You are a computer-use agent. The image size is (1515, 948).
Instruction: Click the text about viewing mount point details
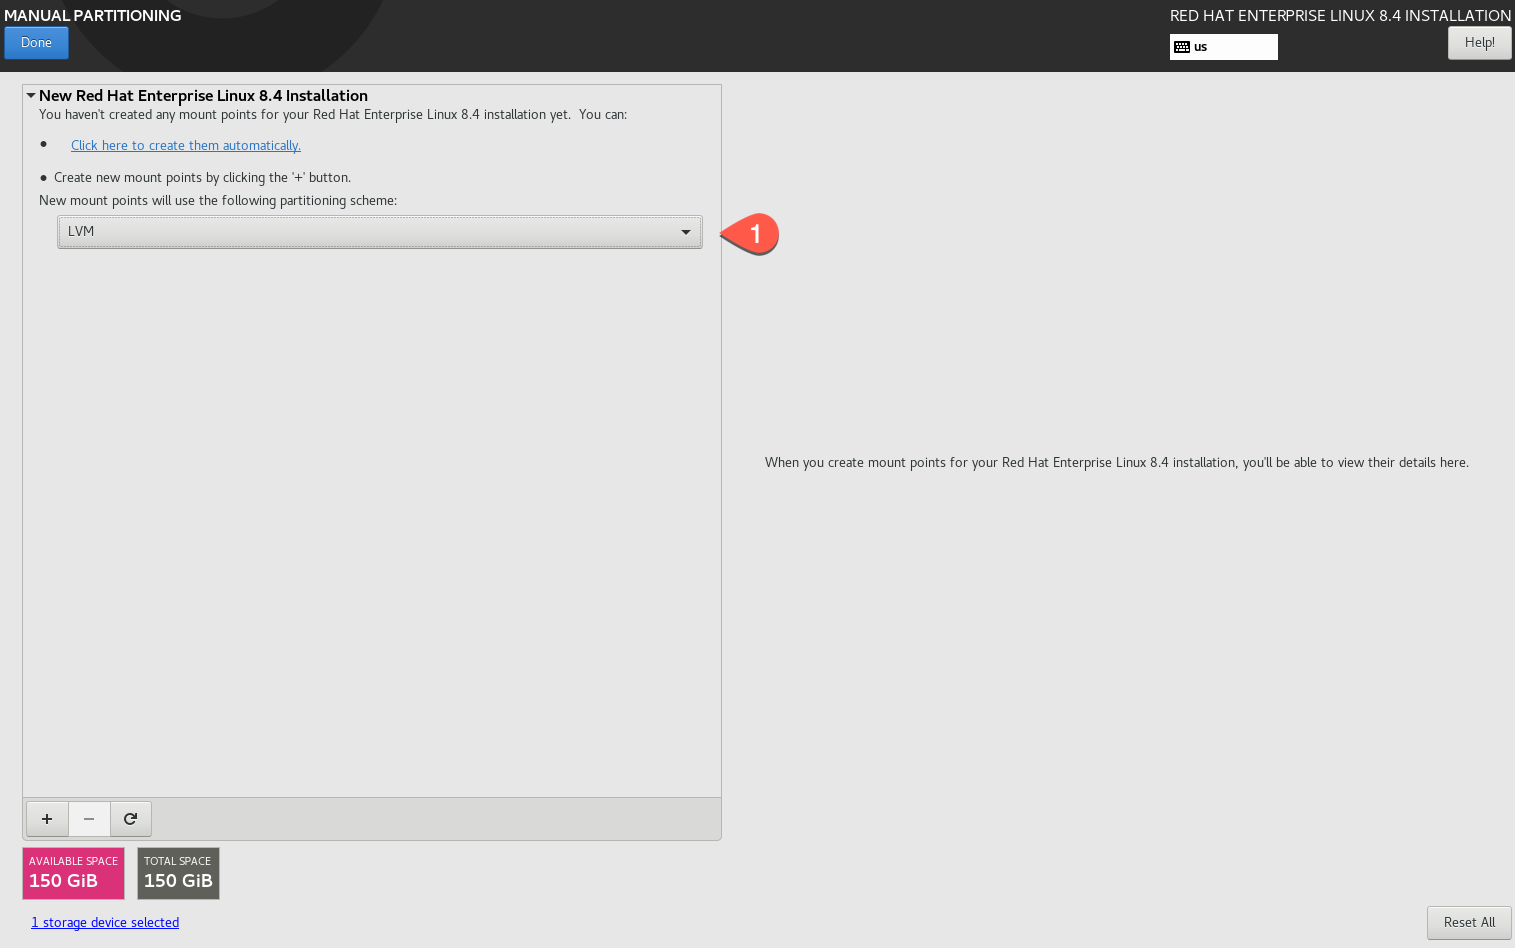(x=1116, y=463)
